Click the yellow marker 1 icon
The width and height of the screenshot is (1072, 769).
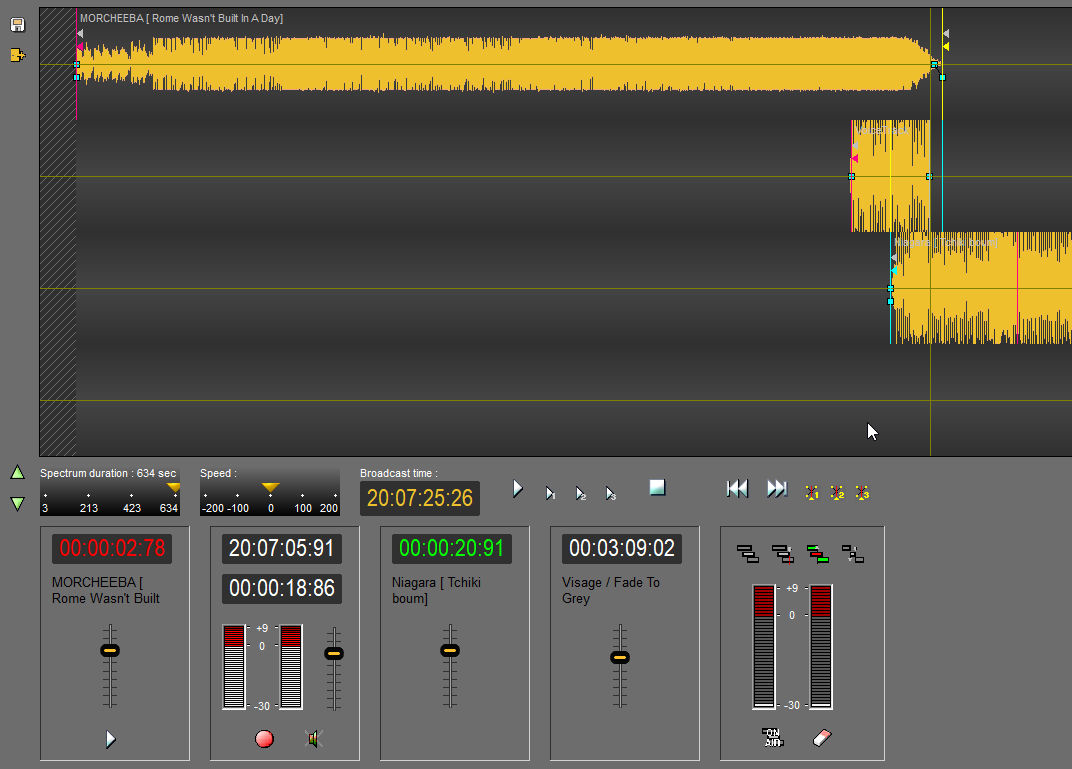[x=812, y=493]
